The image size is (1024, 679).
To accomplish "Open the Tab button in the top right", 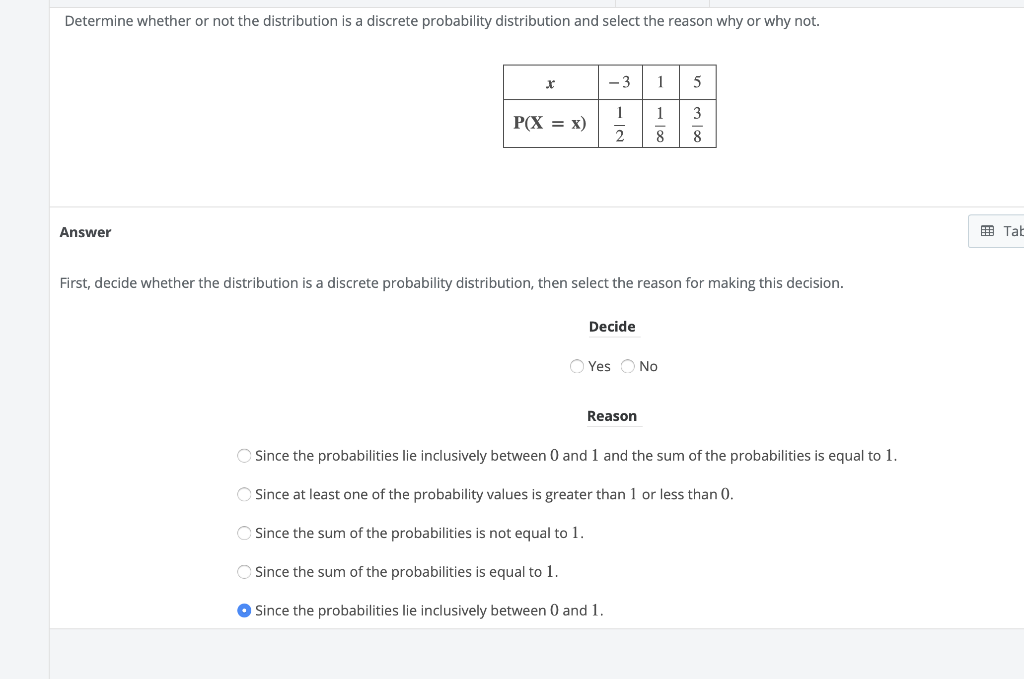I will 1005,231.
